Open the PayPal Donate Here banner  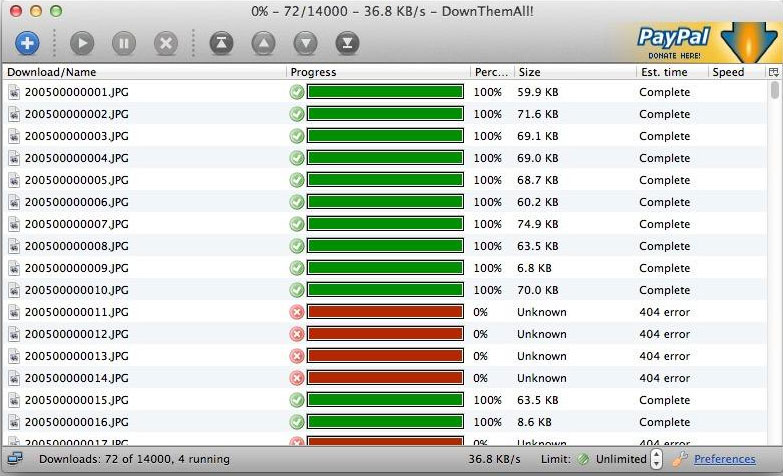(674, 42)
